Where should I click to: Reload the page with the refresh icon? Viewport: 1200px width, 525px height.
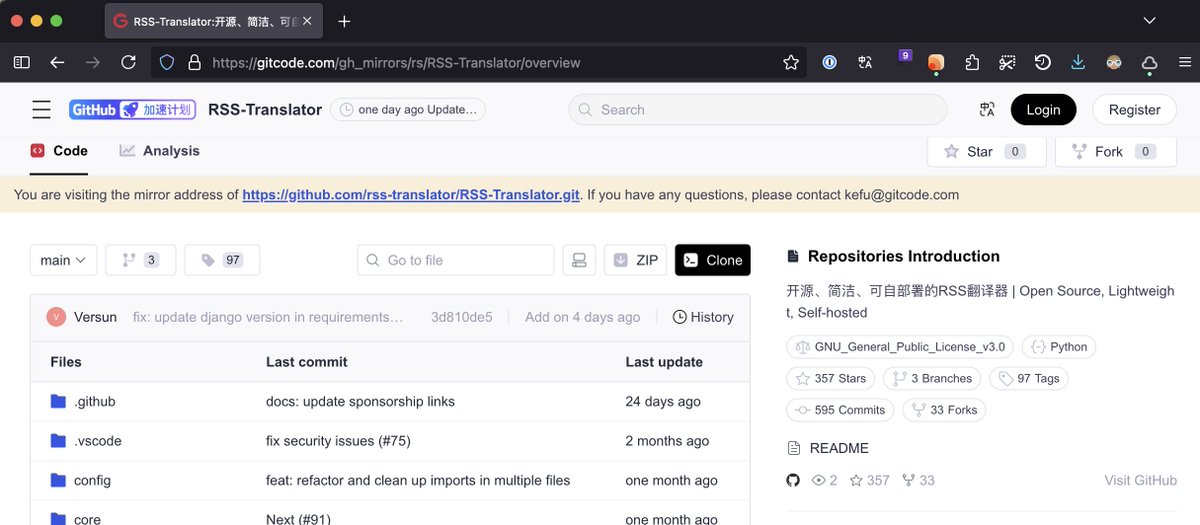pyautogui.click(x=128, y=62)
